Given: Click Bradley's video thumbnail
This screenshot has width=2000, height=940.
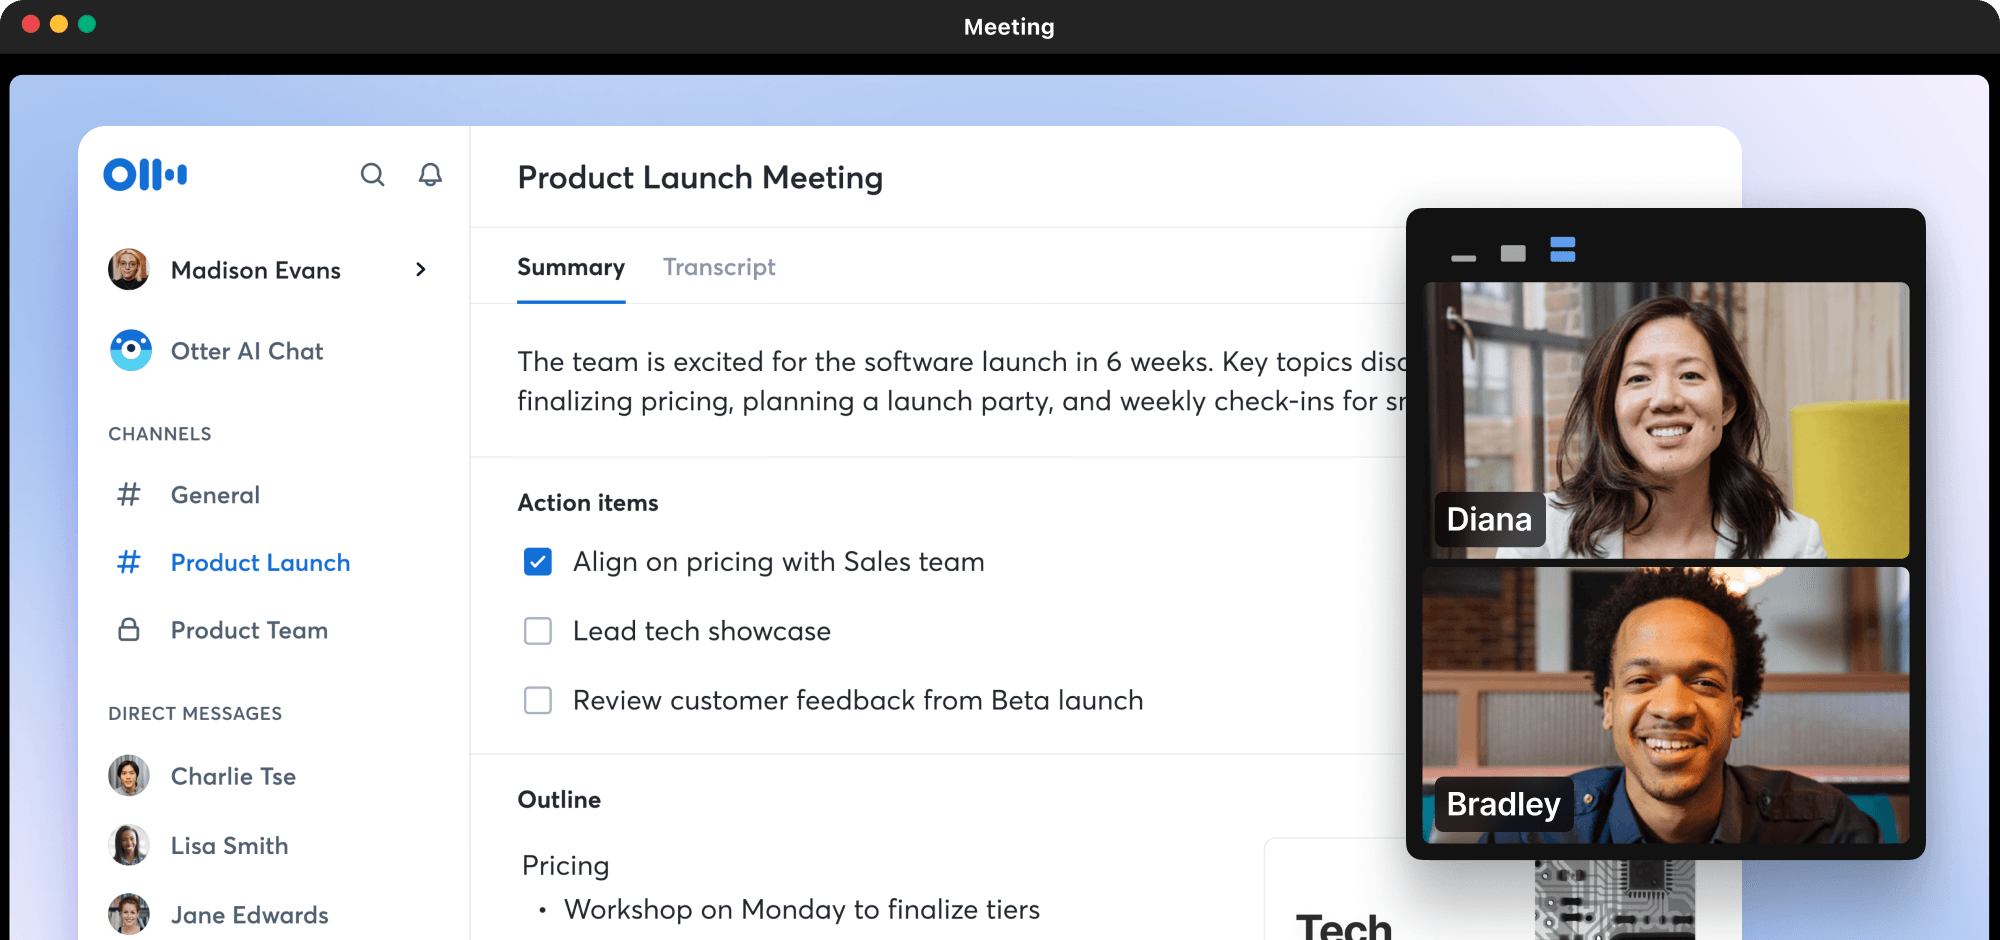Looking at the screenshot, I should pos(1665,705).
